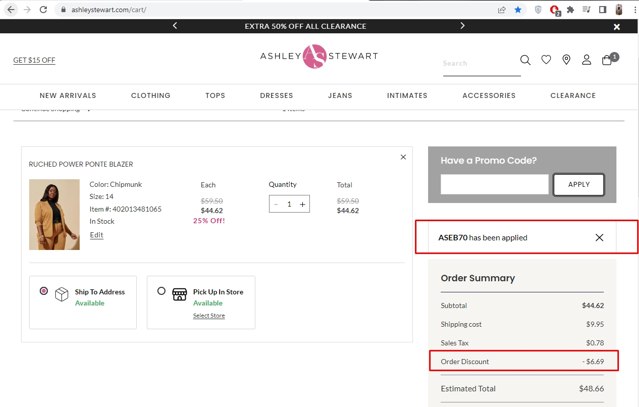Show next promo banner with right chevron
The image size is (639, 407).
click(x=462, y=26)
